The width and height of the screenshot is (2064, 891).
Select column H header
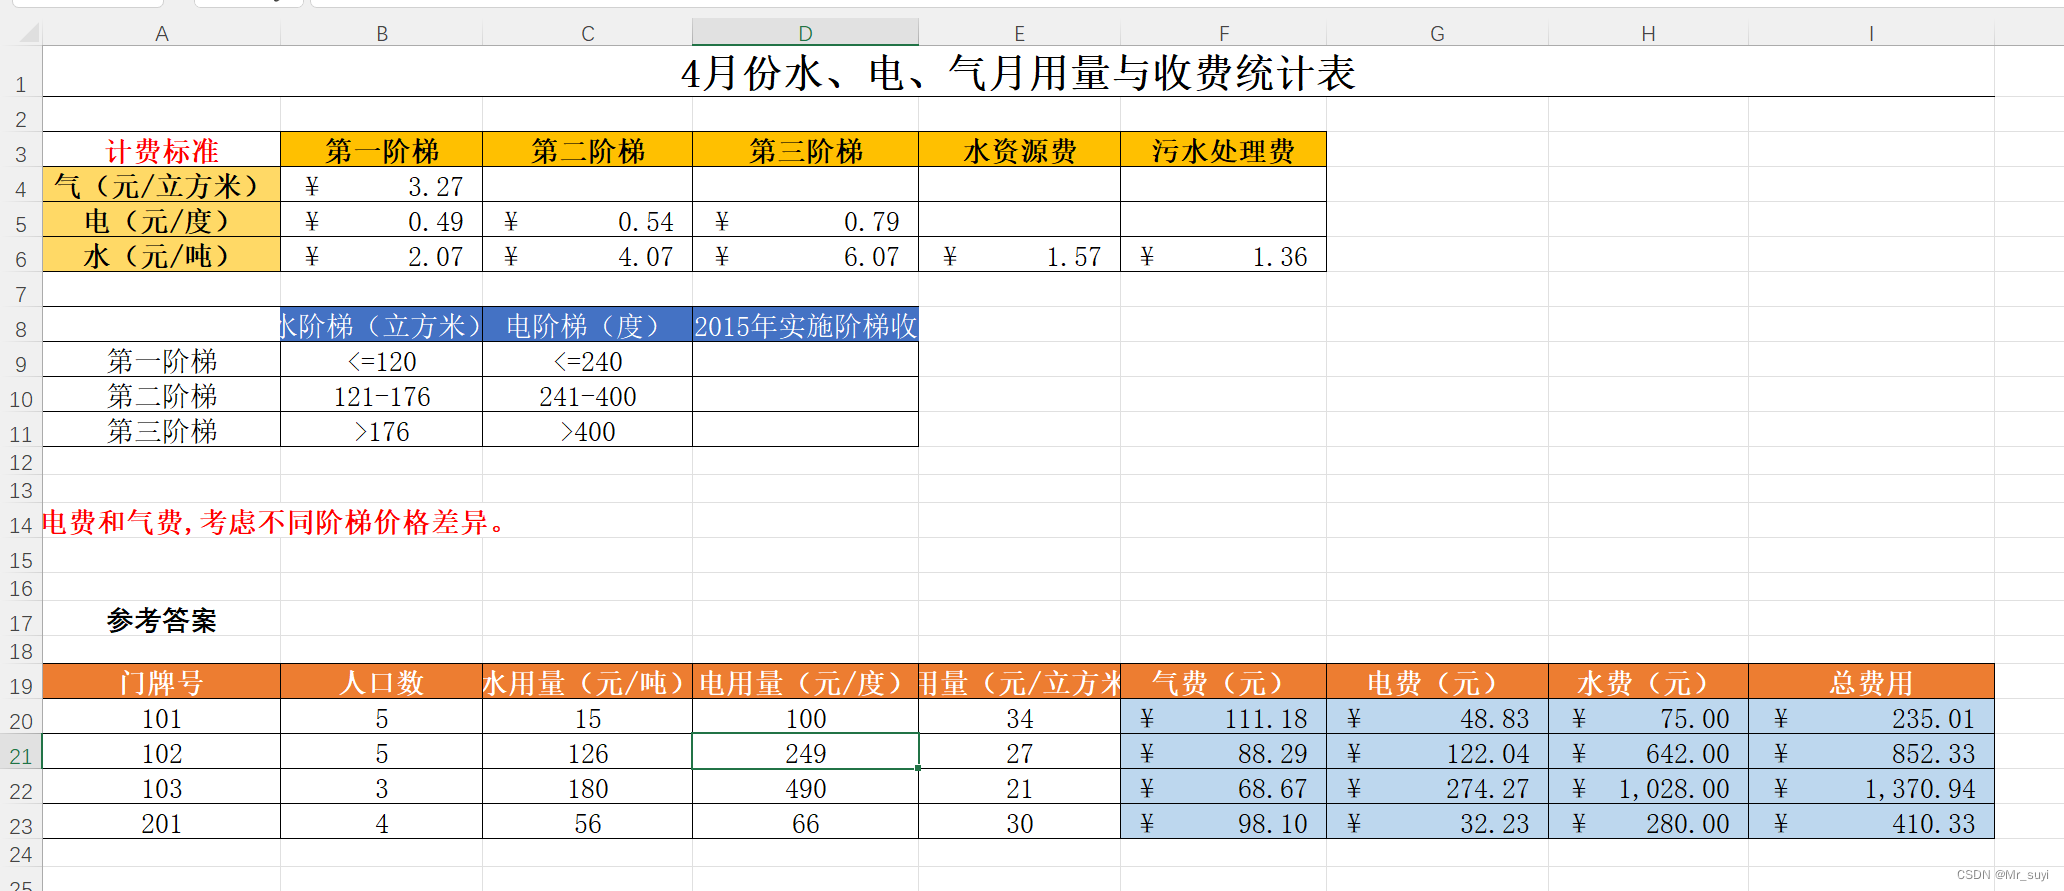[x=1648, y=33]
